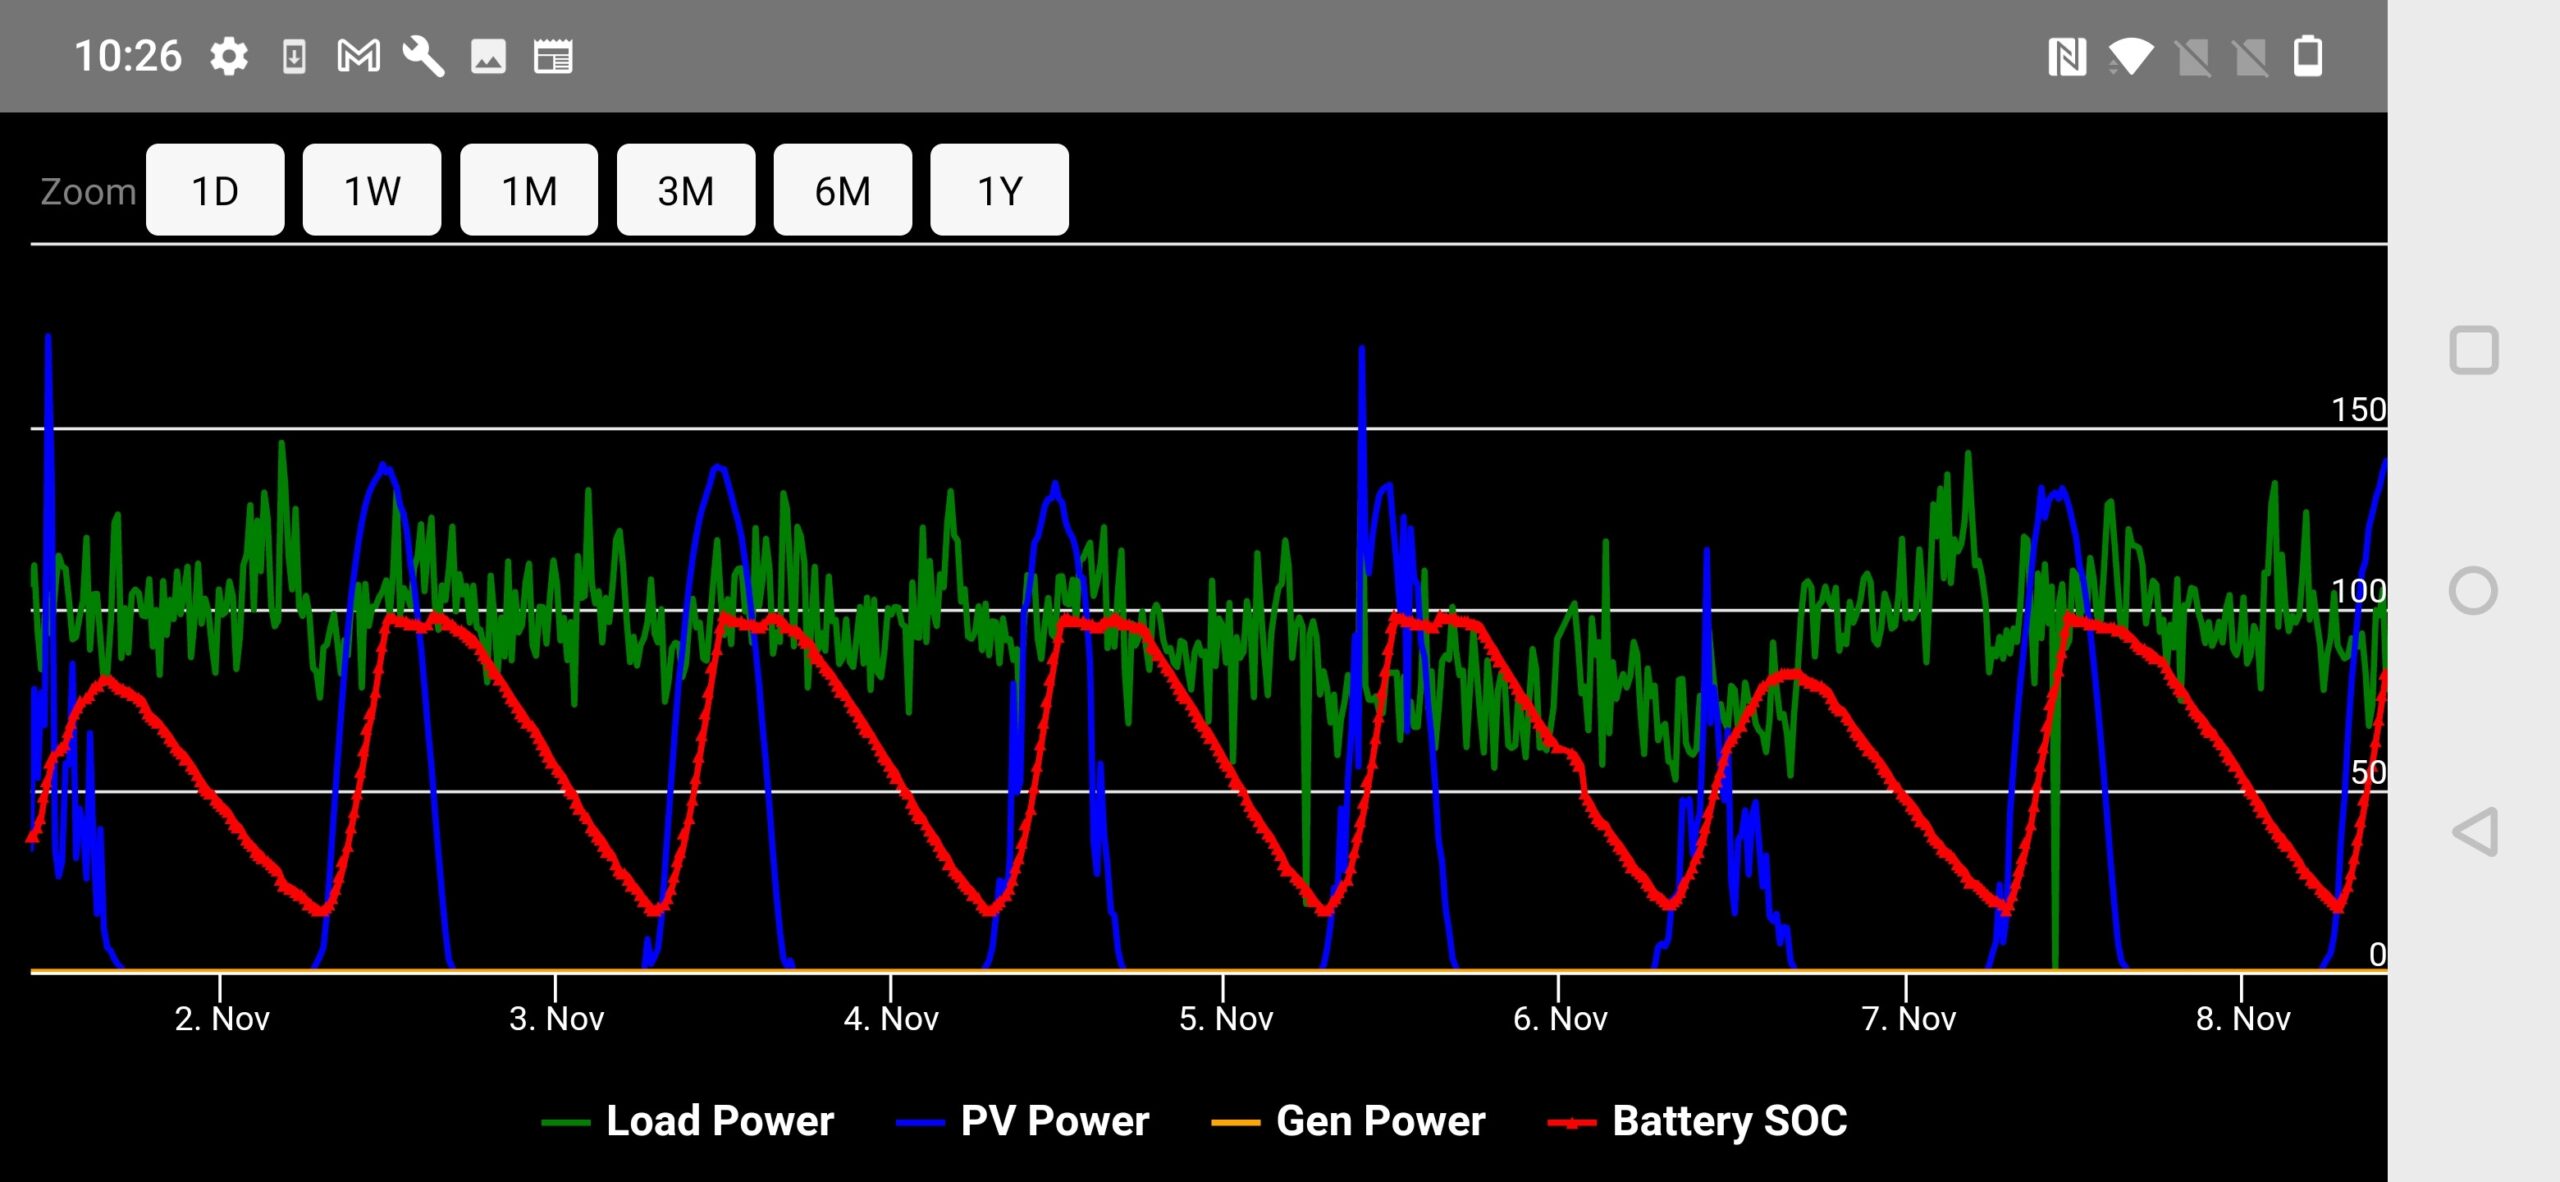Click the 150 y-axis value
The height and width of the screenshot is (1182, 2560).
tap(2358, 410)
